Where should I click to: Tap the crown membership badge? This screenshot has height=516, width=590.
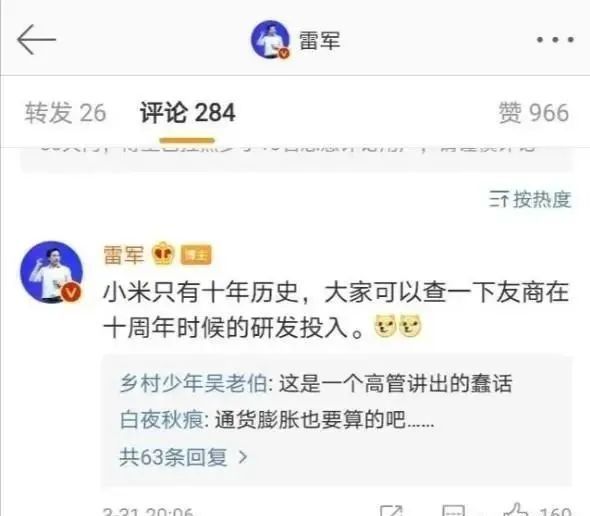click(163, 254)
